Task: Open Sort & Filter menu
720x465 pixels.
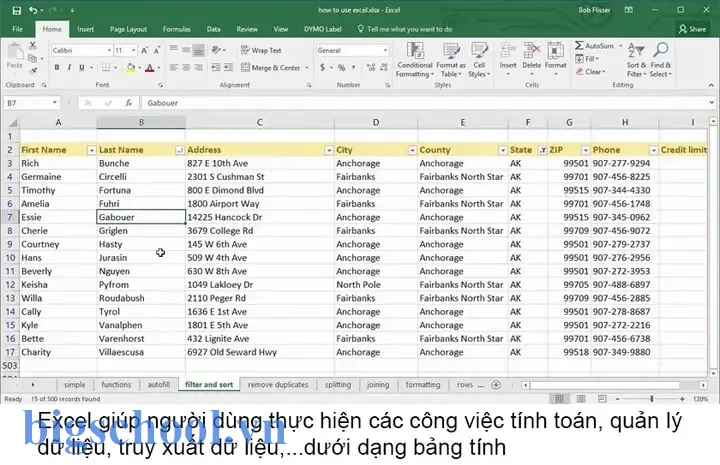Action: (636, 60)
